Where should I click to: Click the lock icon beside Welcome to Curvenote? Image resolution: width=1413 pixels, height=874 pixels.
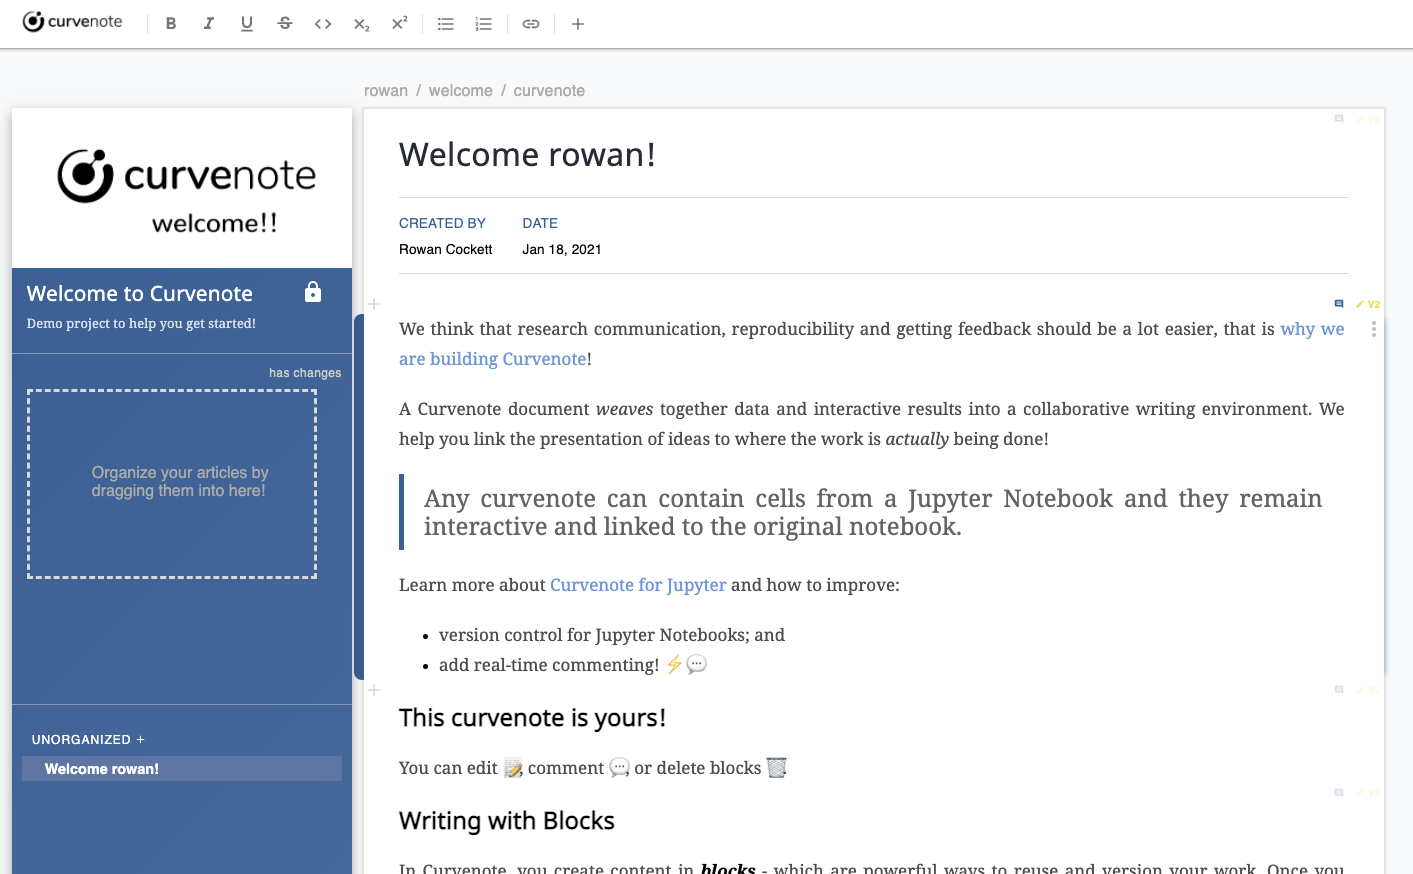point(313,292)
